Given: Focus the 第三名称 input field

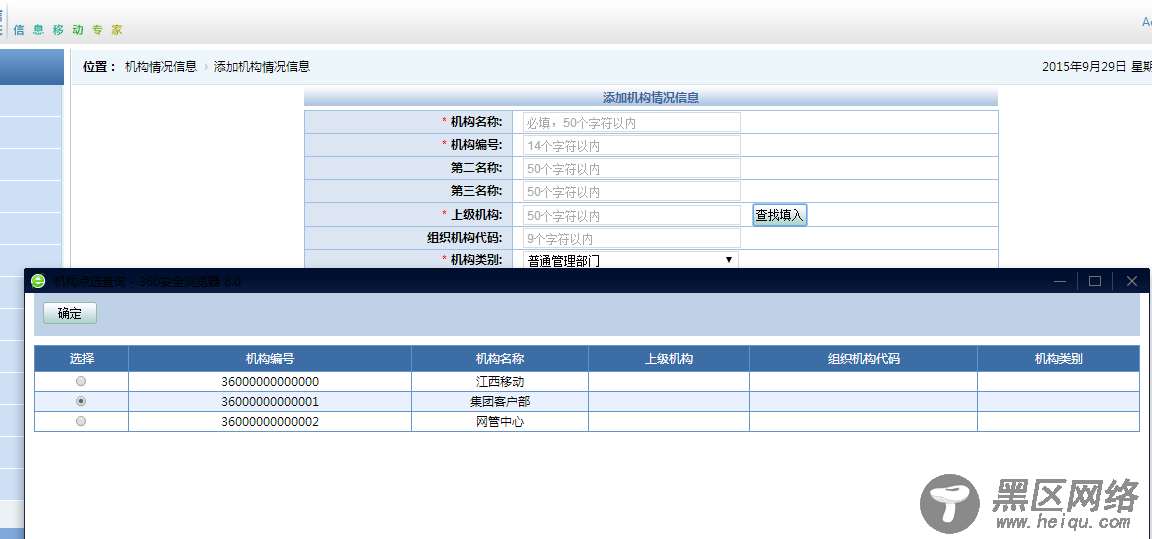Looking at the screenshot, I should tap(632, 191).
